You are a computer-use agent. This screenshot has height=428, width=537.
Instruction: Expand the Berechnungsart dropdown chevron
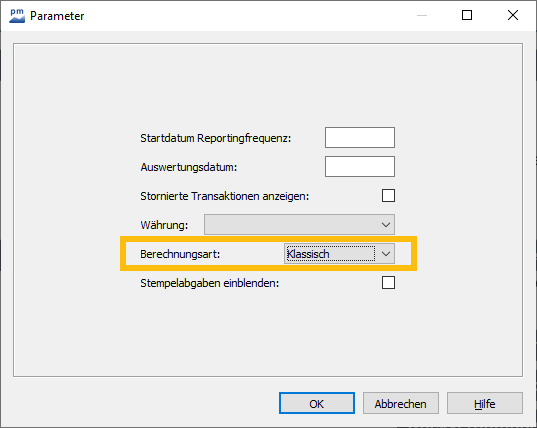coord(386,254)
